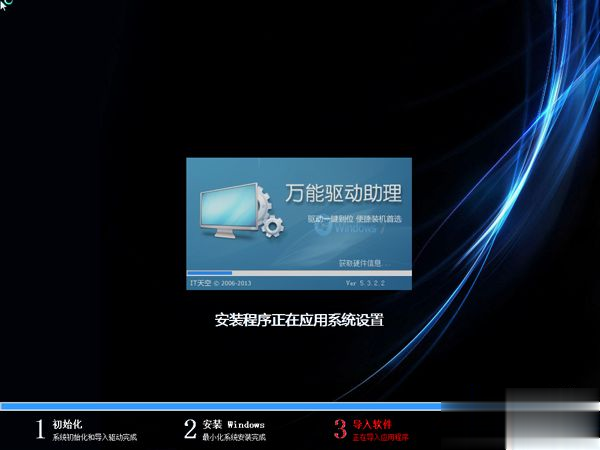Click the bottom installation progress bar

[220, 406]
